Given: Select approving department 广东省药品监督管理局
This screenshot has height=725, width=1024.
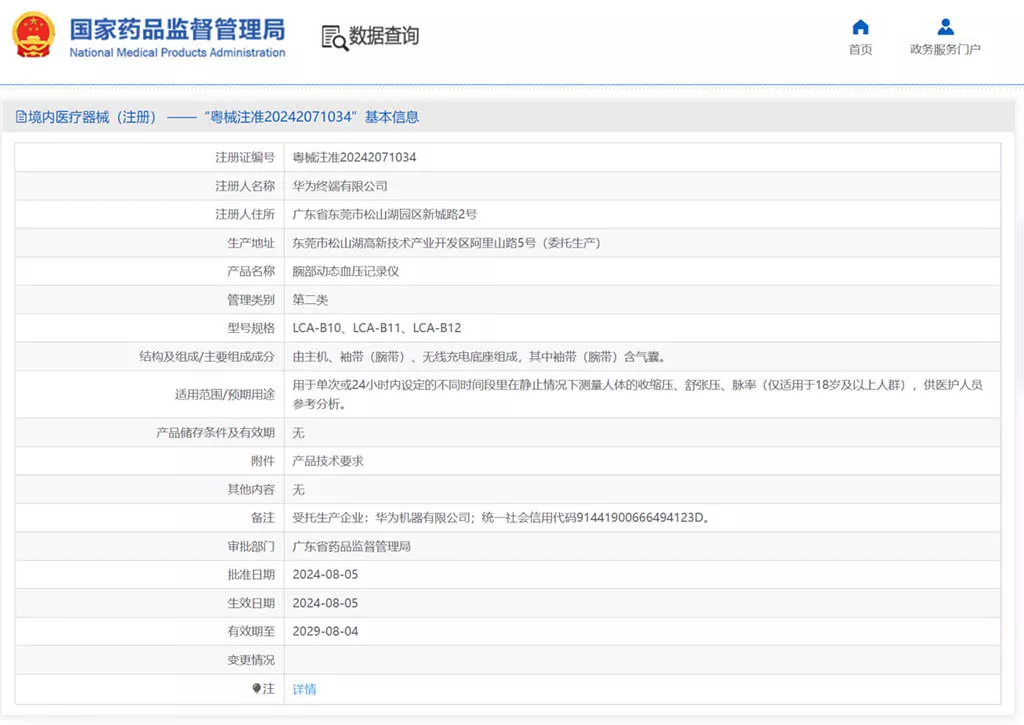Looking at the screenshot, I should pos(351,546).
